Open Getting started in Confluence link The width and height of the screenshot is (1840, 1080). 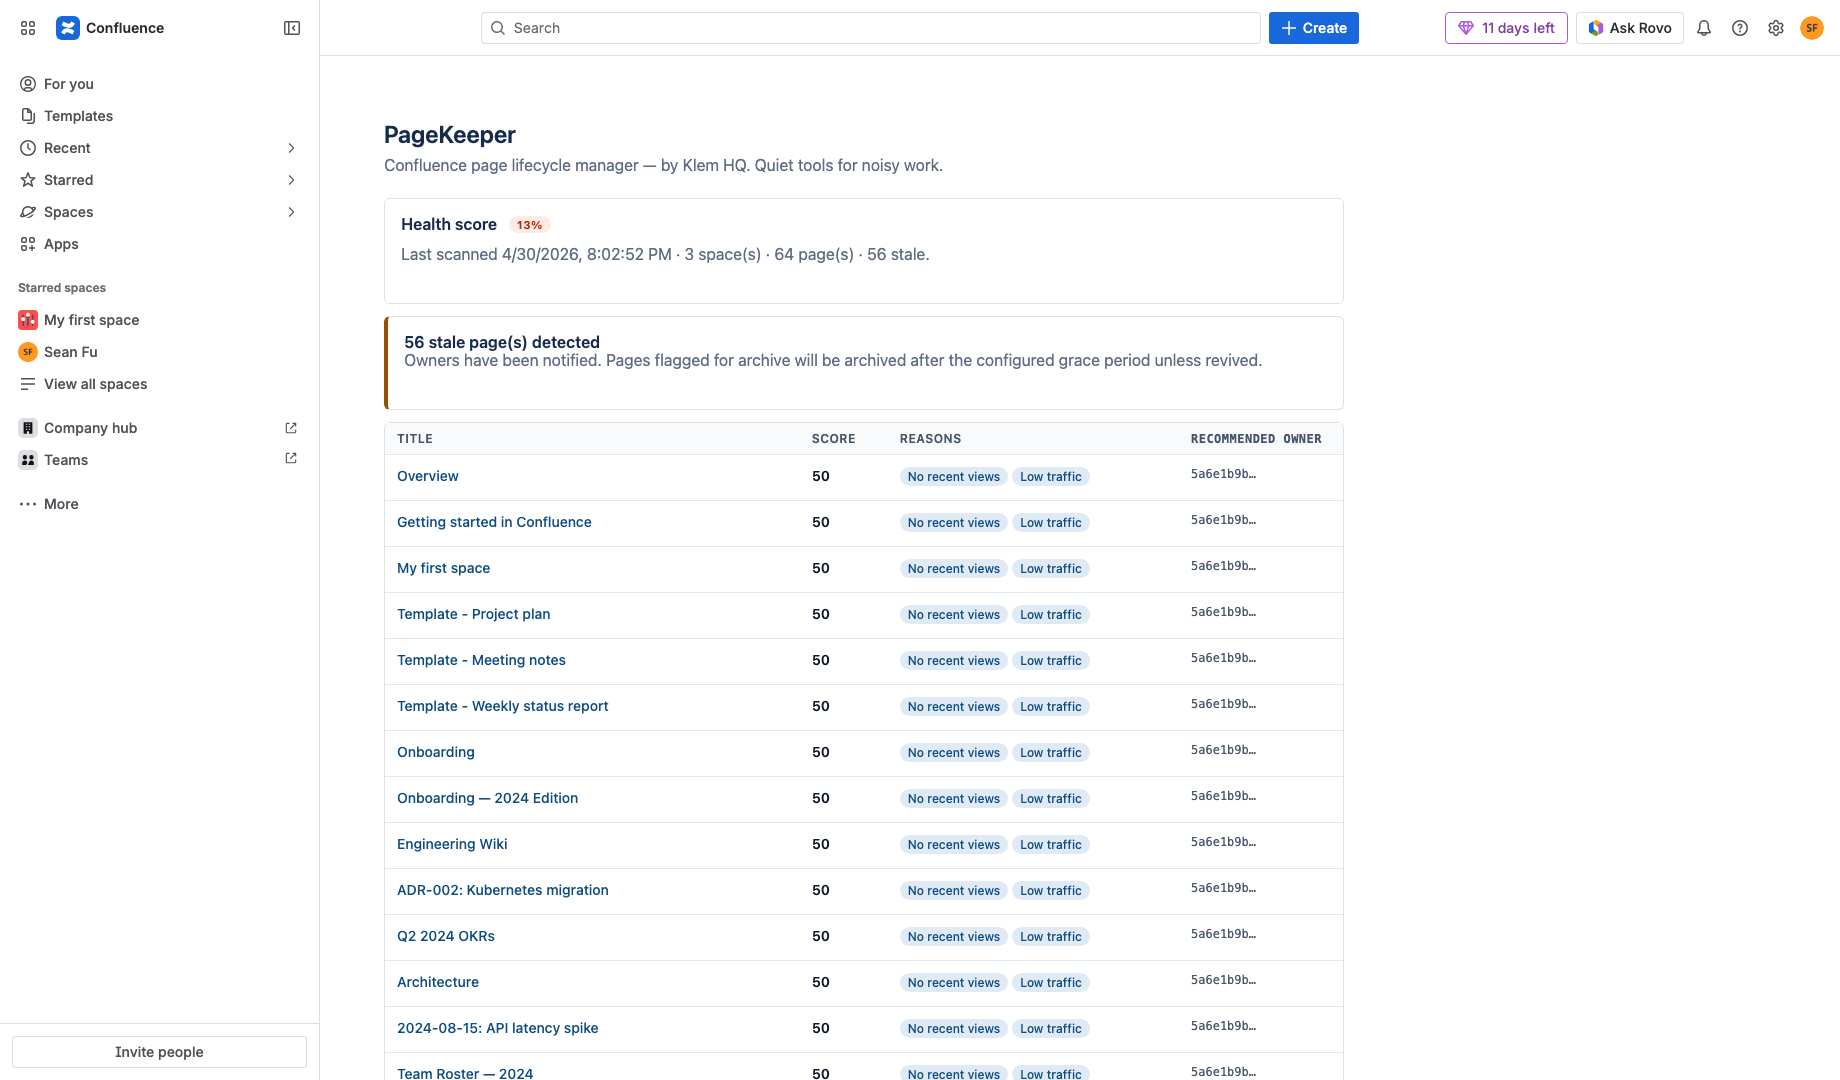pyautogui.click(x=494, y=522)
